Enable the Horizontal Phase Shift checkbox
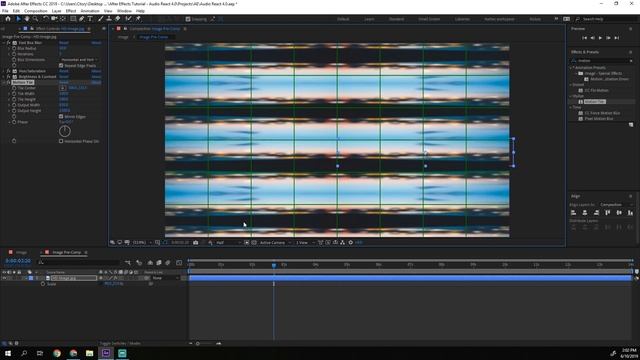The width and height of the screenshot is (640, 360). pyautogui.click(x=61, y=141)
